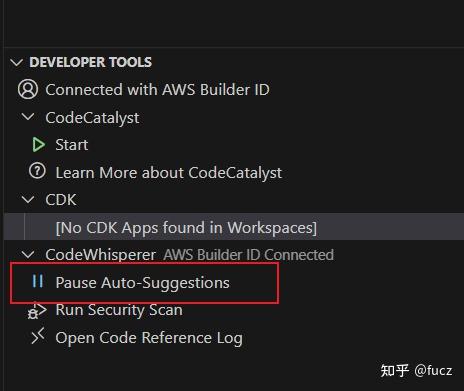Click AWS Builder ID Connected status text
The width and height of the screenshot is (464, 391).
(248, 255)
